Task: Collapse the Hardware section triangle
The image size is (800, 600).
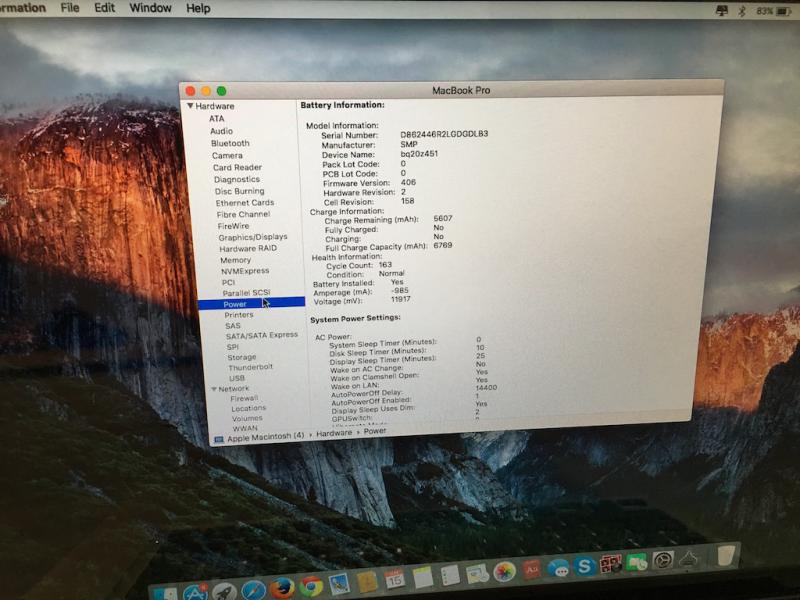Action: [190, 106]
